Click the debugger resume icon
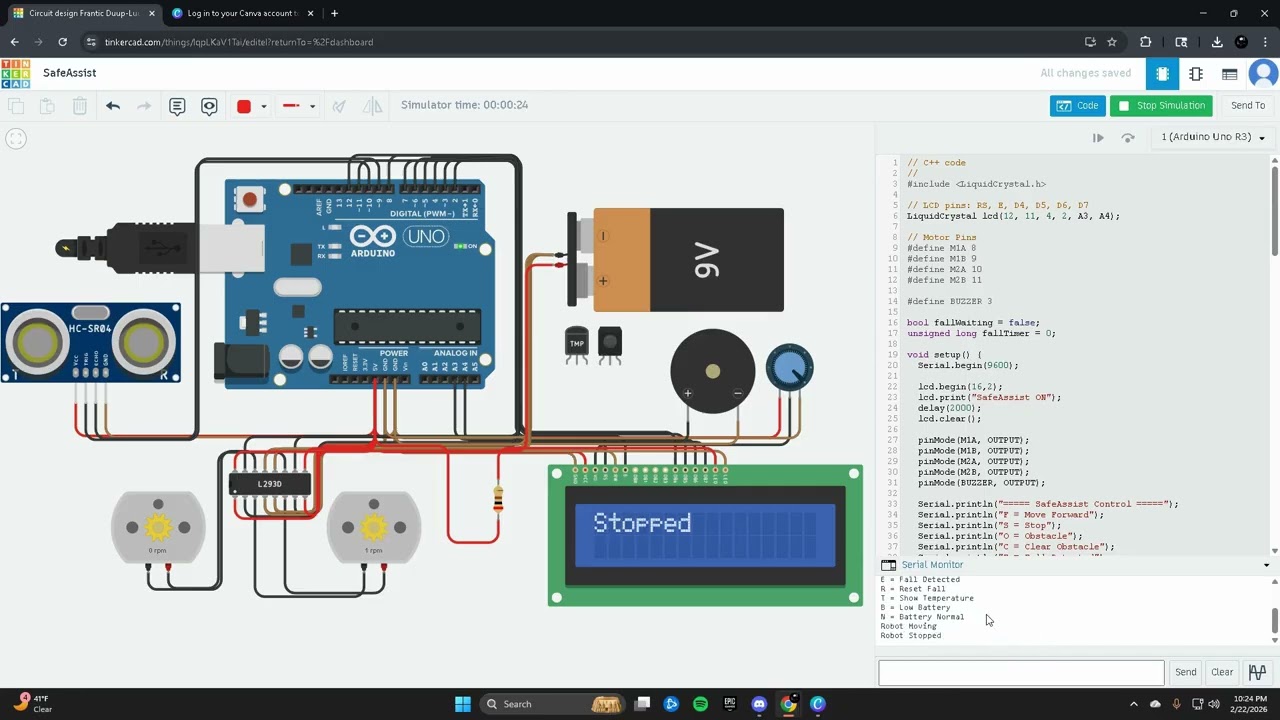This screenshot has width=1280, height=720. (x=1098, y=138)
